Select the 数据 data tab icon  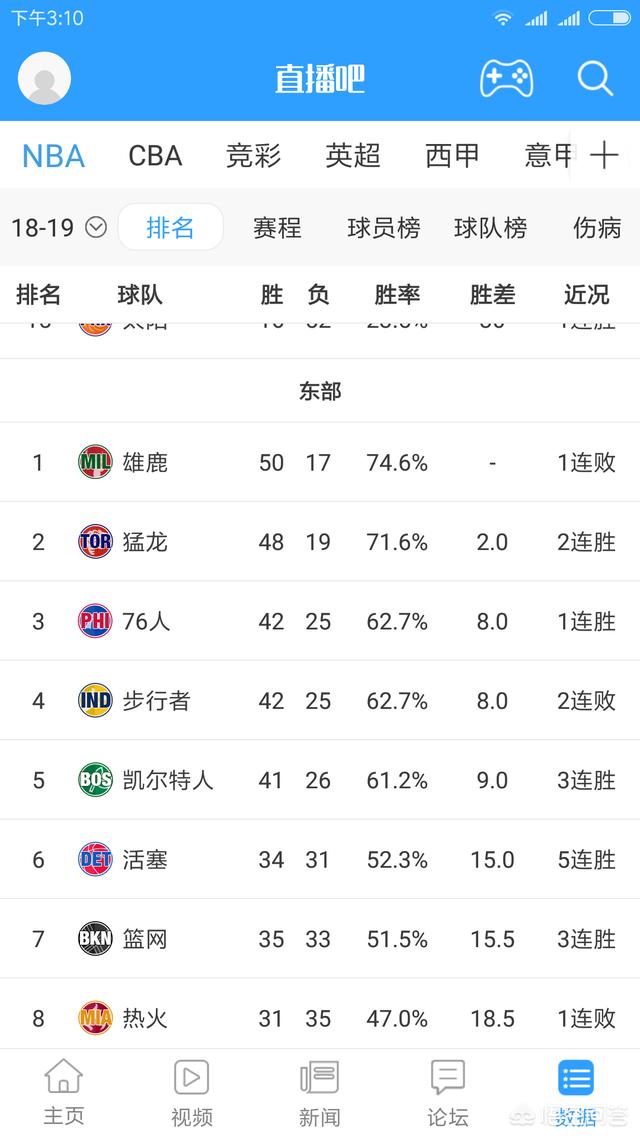tap(576, 1078)
